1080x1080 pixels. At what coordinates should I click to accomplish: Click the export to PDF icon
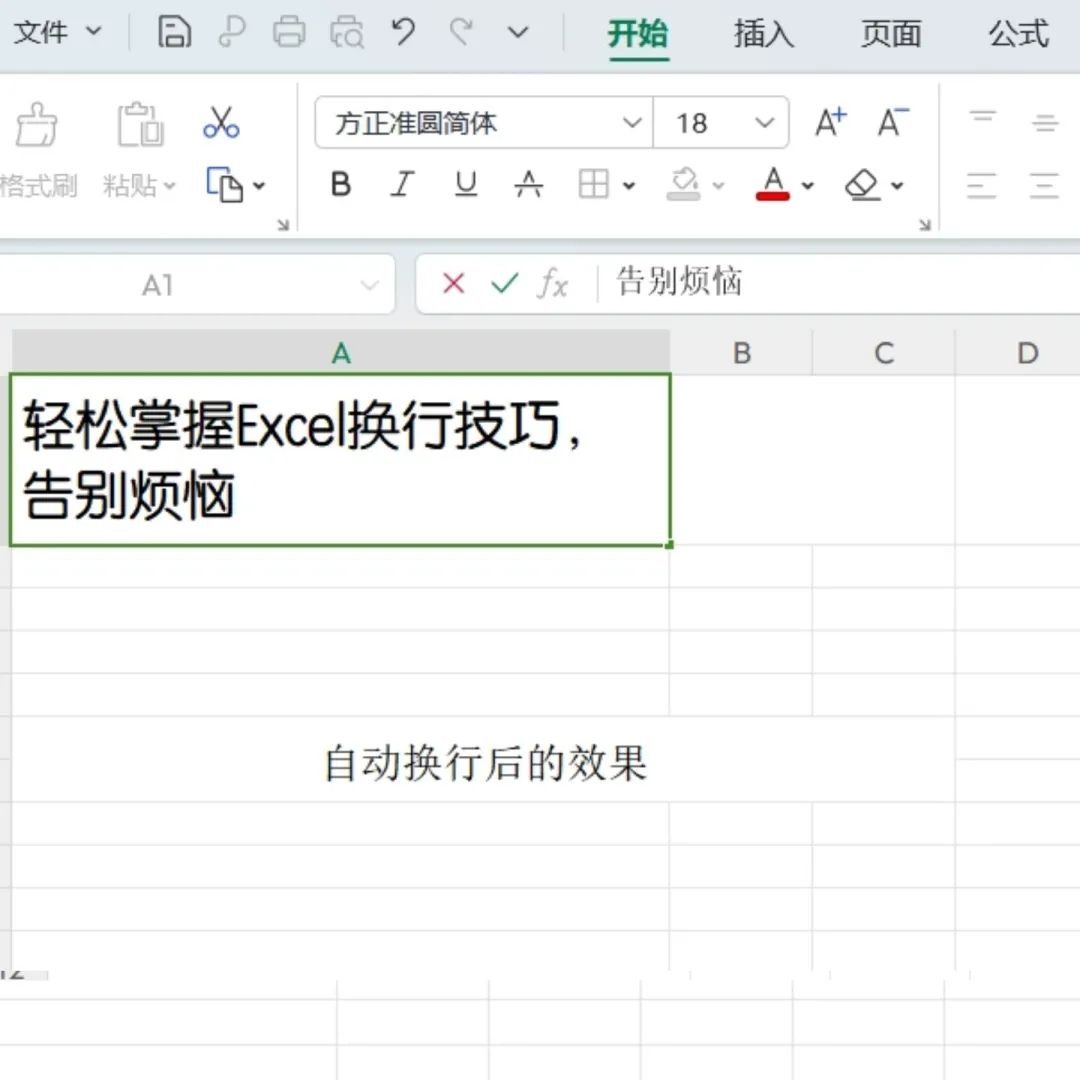tap(232, 32)
